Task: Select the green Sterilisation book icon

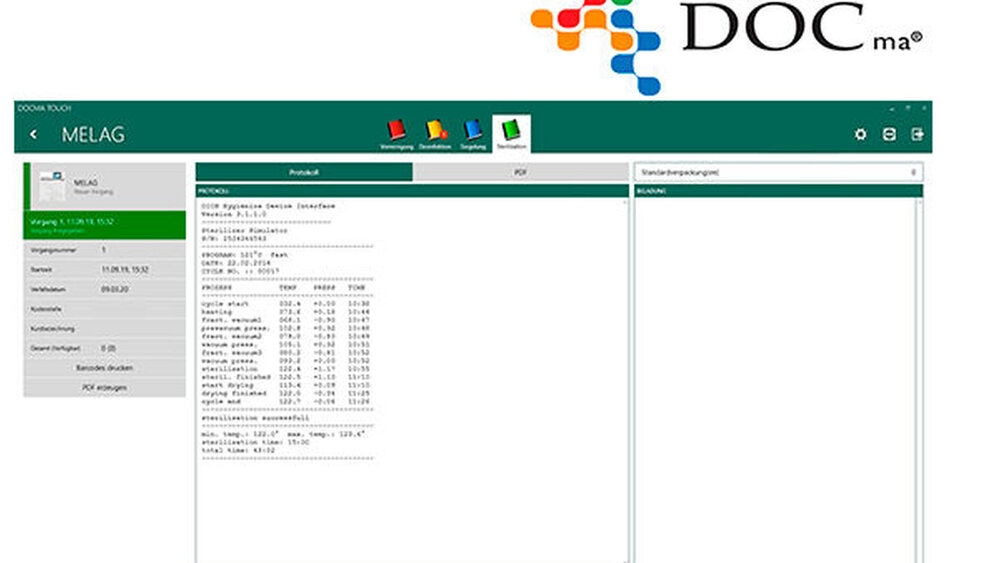Action: [x=512, y=131]
